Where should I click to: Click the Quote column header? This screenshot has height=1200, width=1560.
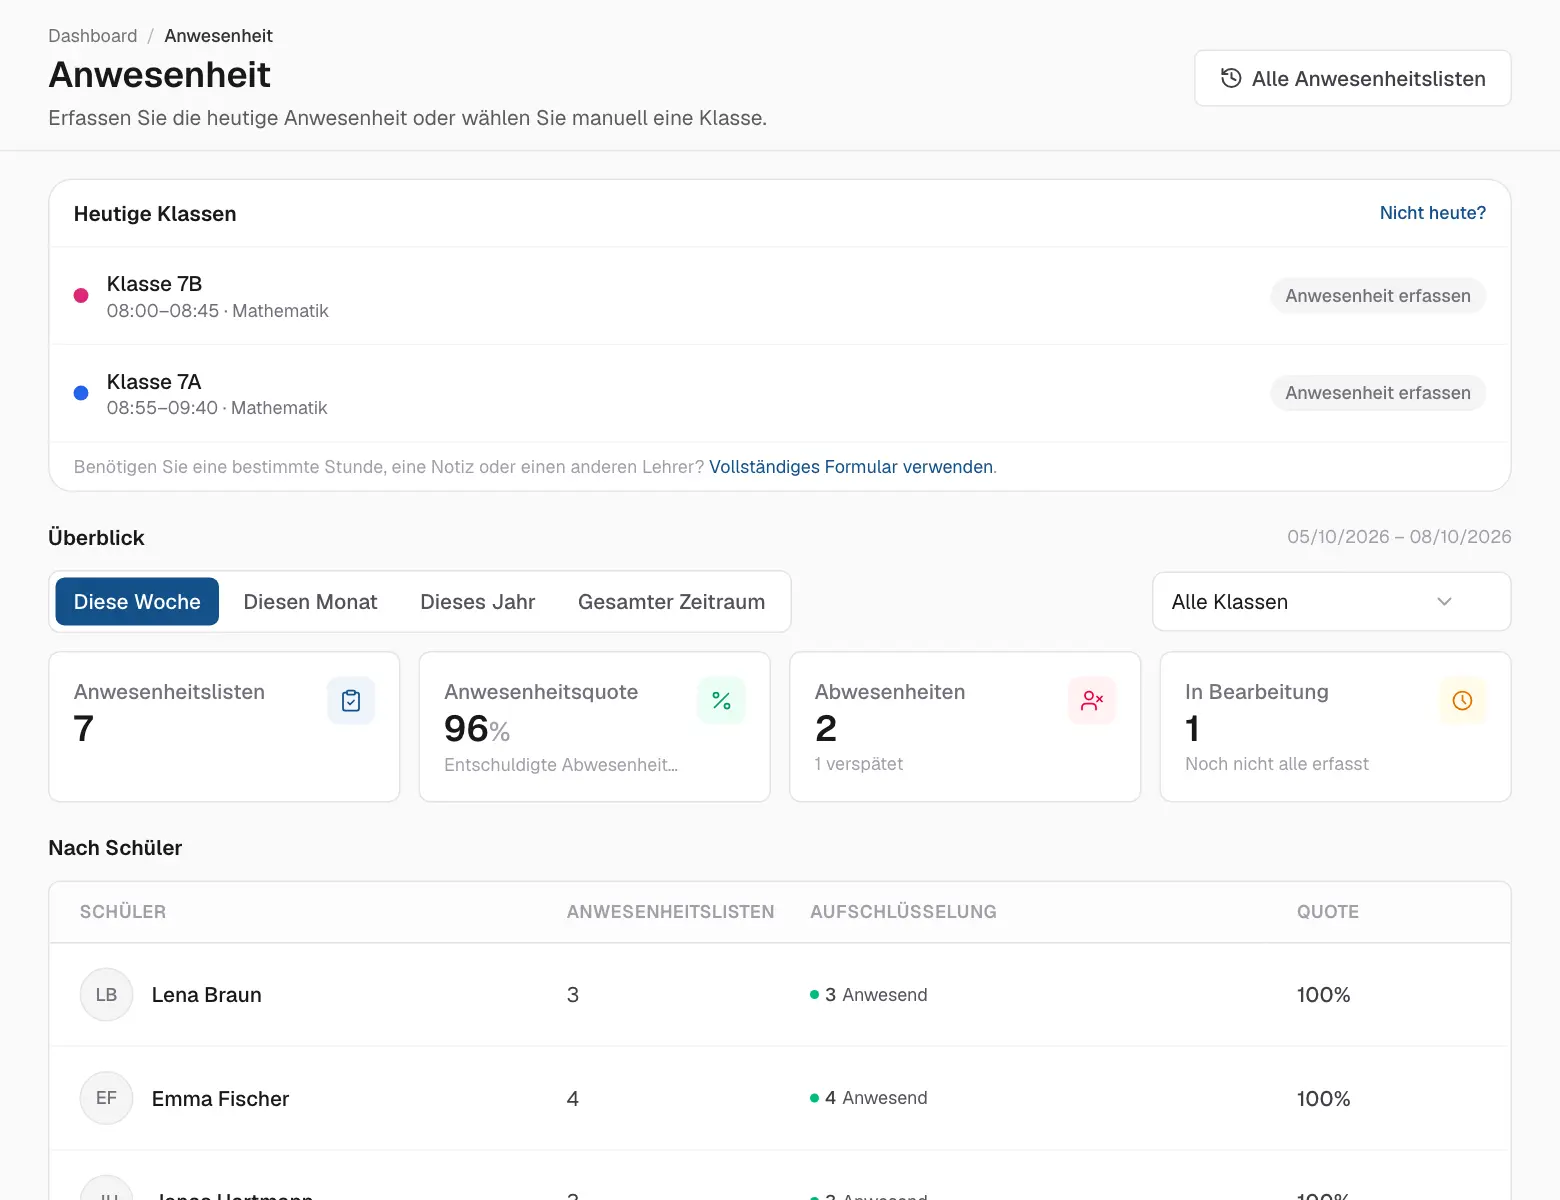[1327, 912]
